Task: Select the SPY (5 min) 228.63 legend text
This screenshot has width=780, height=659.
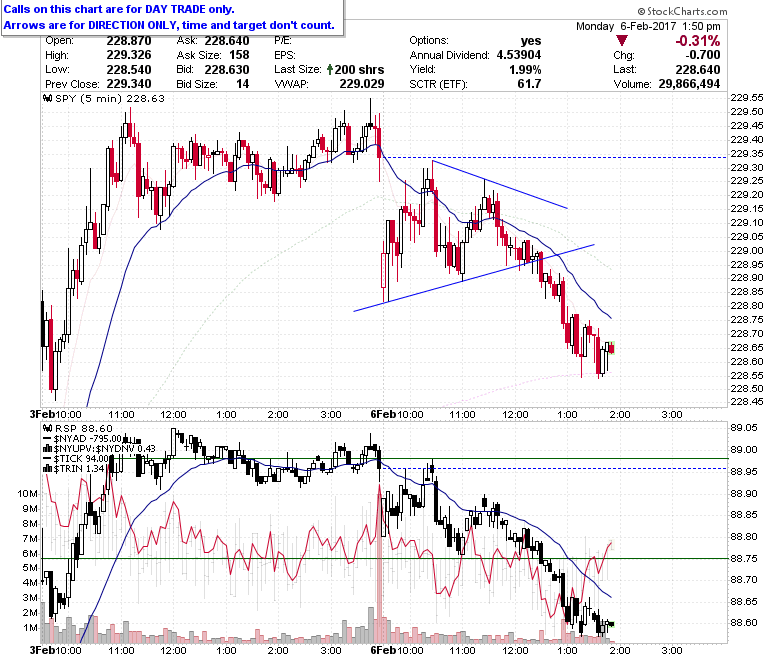Action: [110, 98]
